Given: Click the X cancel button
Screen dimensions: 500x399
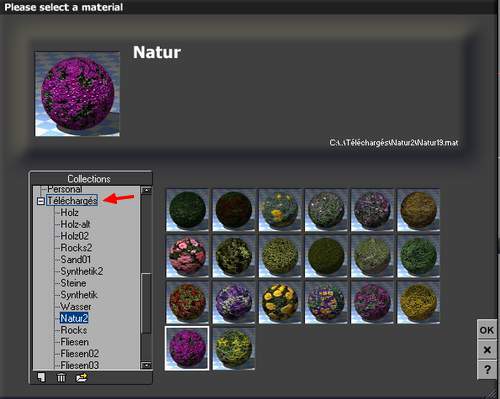Looking at the screenshot, I should point(487,350).
